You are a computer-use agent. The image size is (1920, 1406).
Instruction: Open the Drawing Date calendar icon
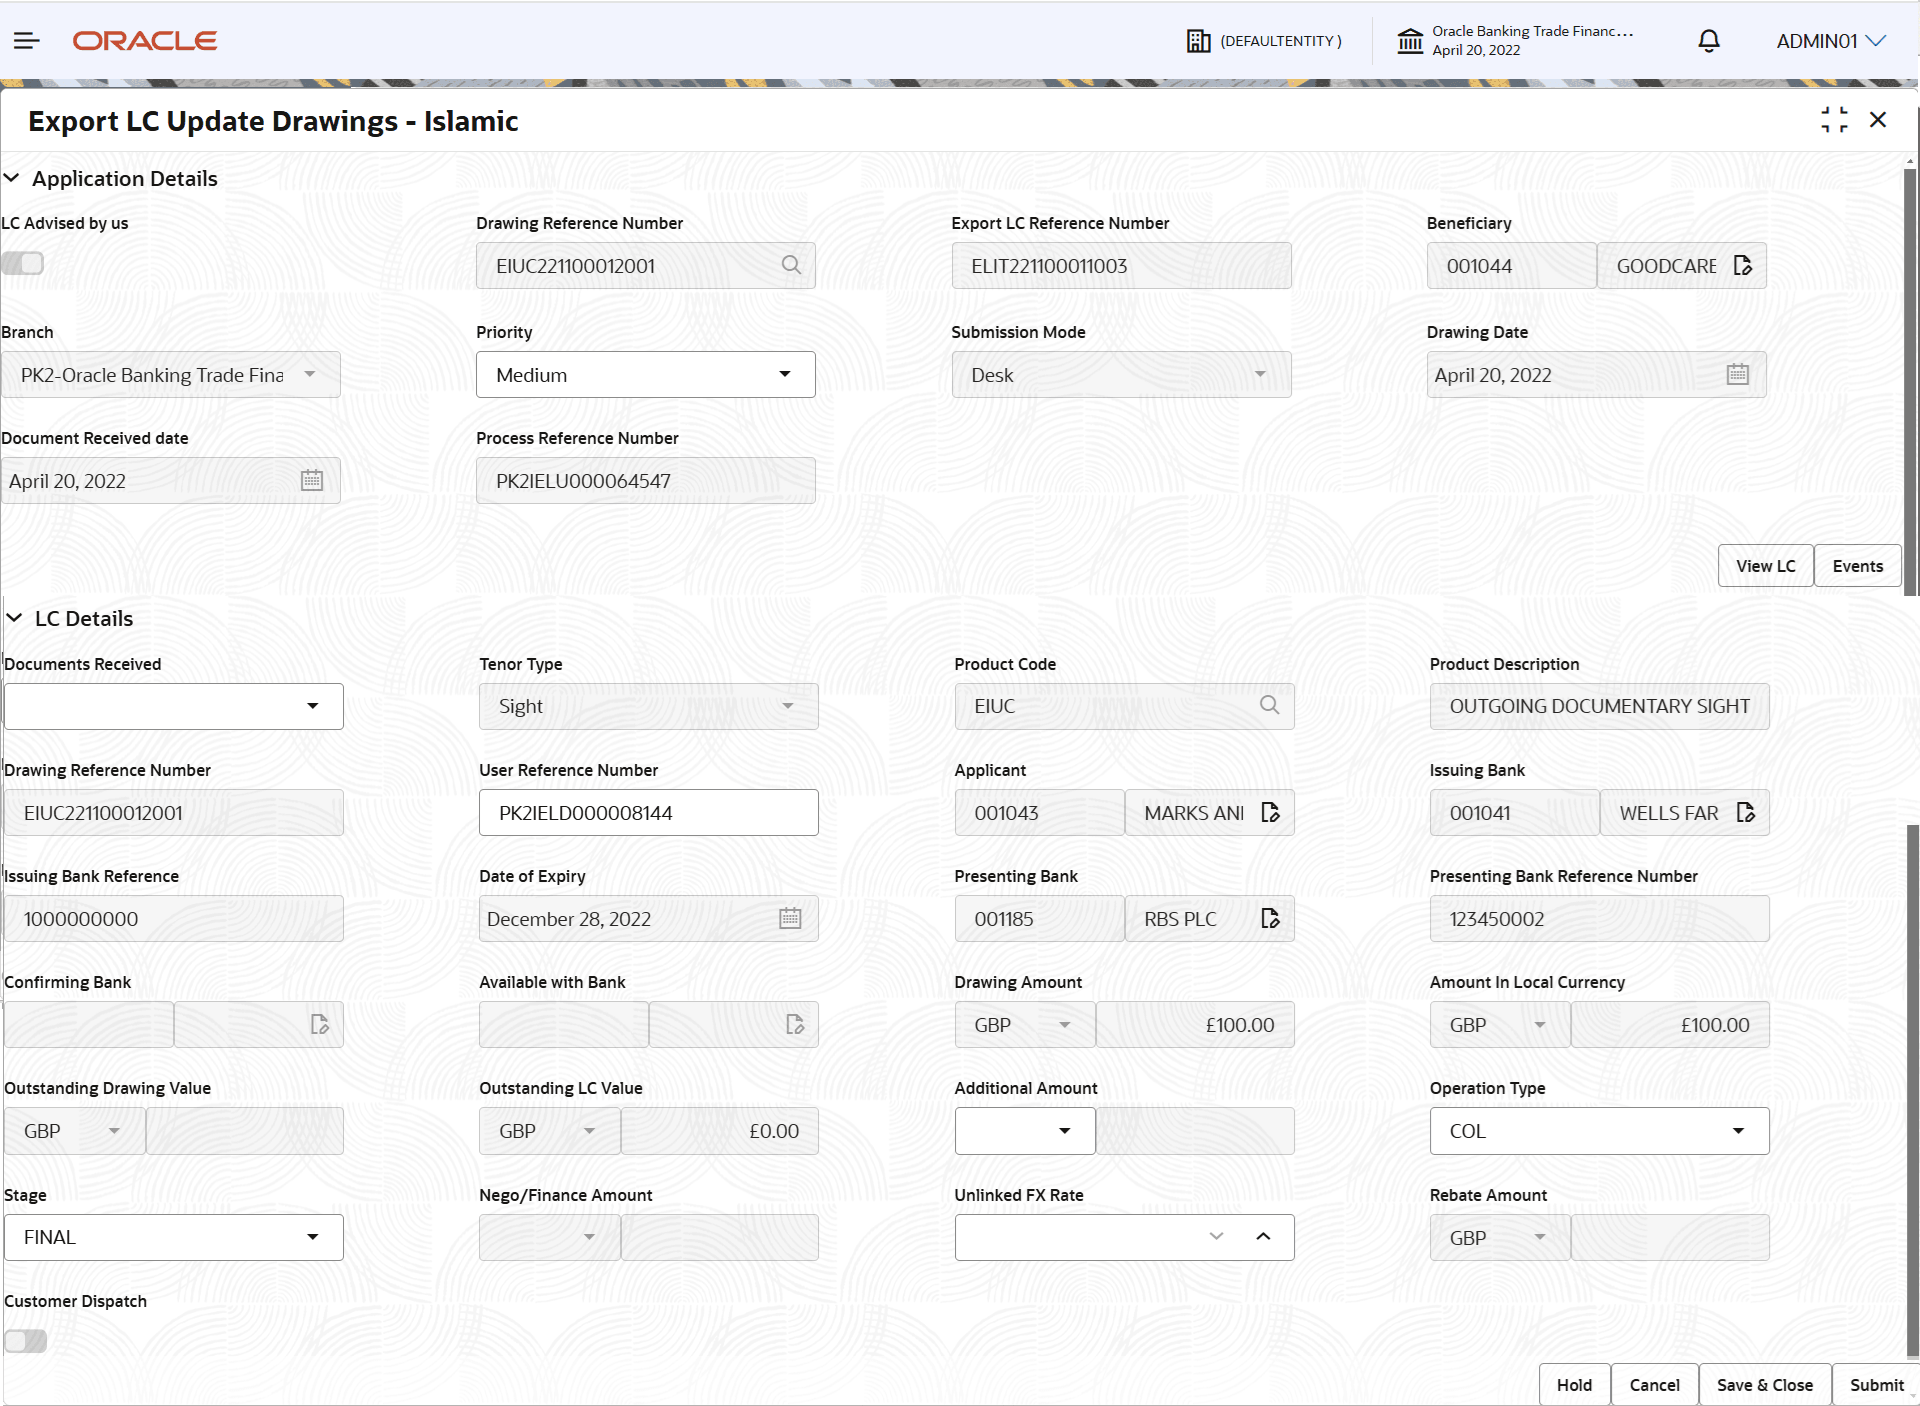[x=1738, y=374]
